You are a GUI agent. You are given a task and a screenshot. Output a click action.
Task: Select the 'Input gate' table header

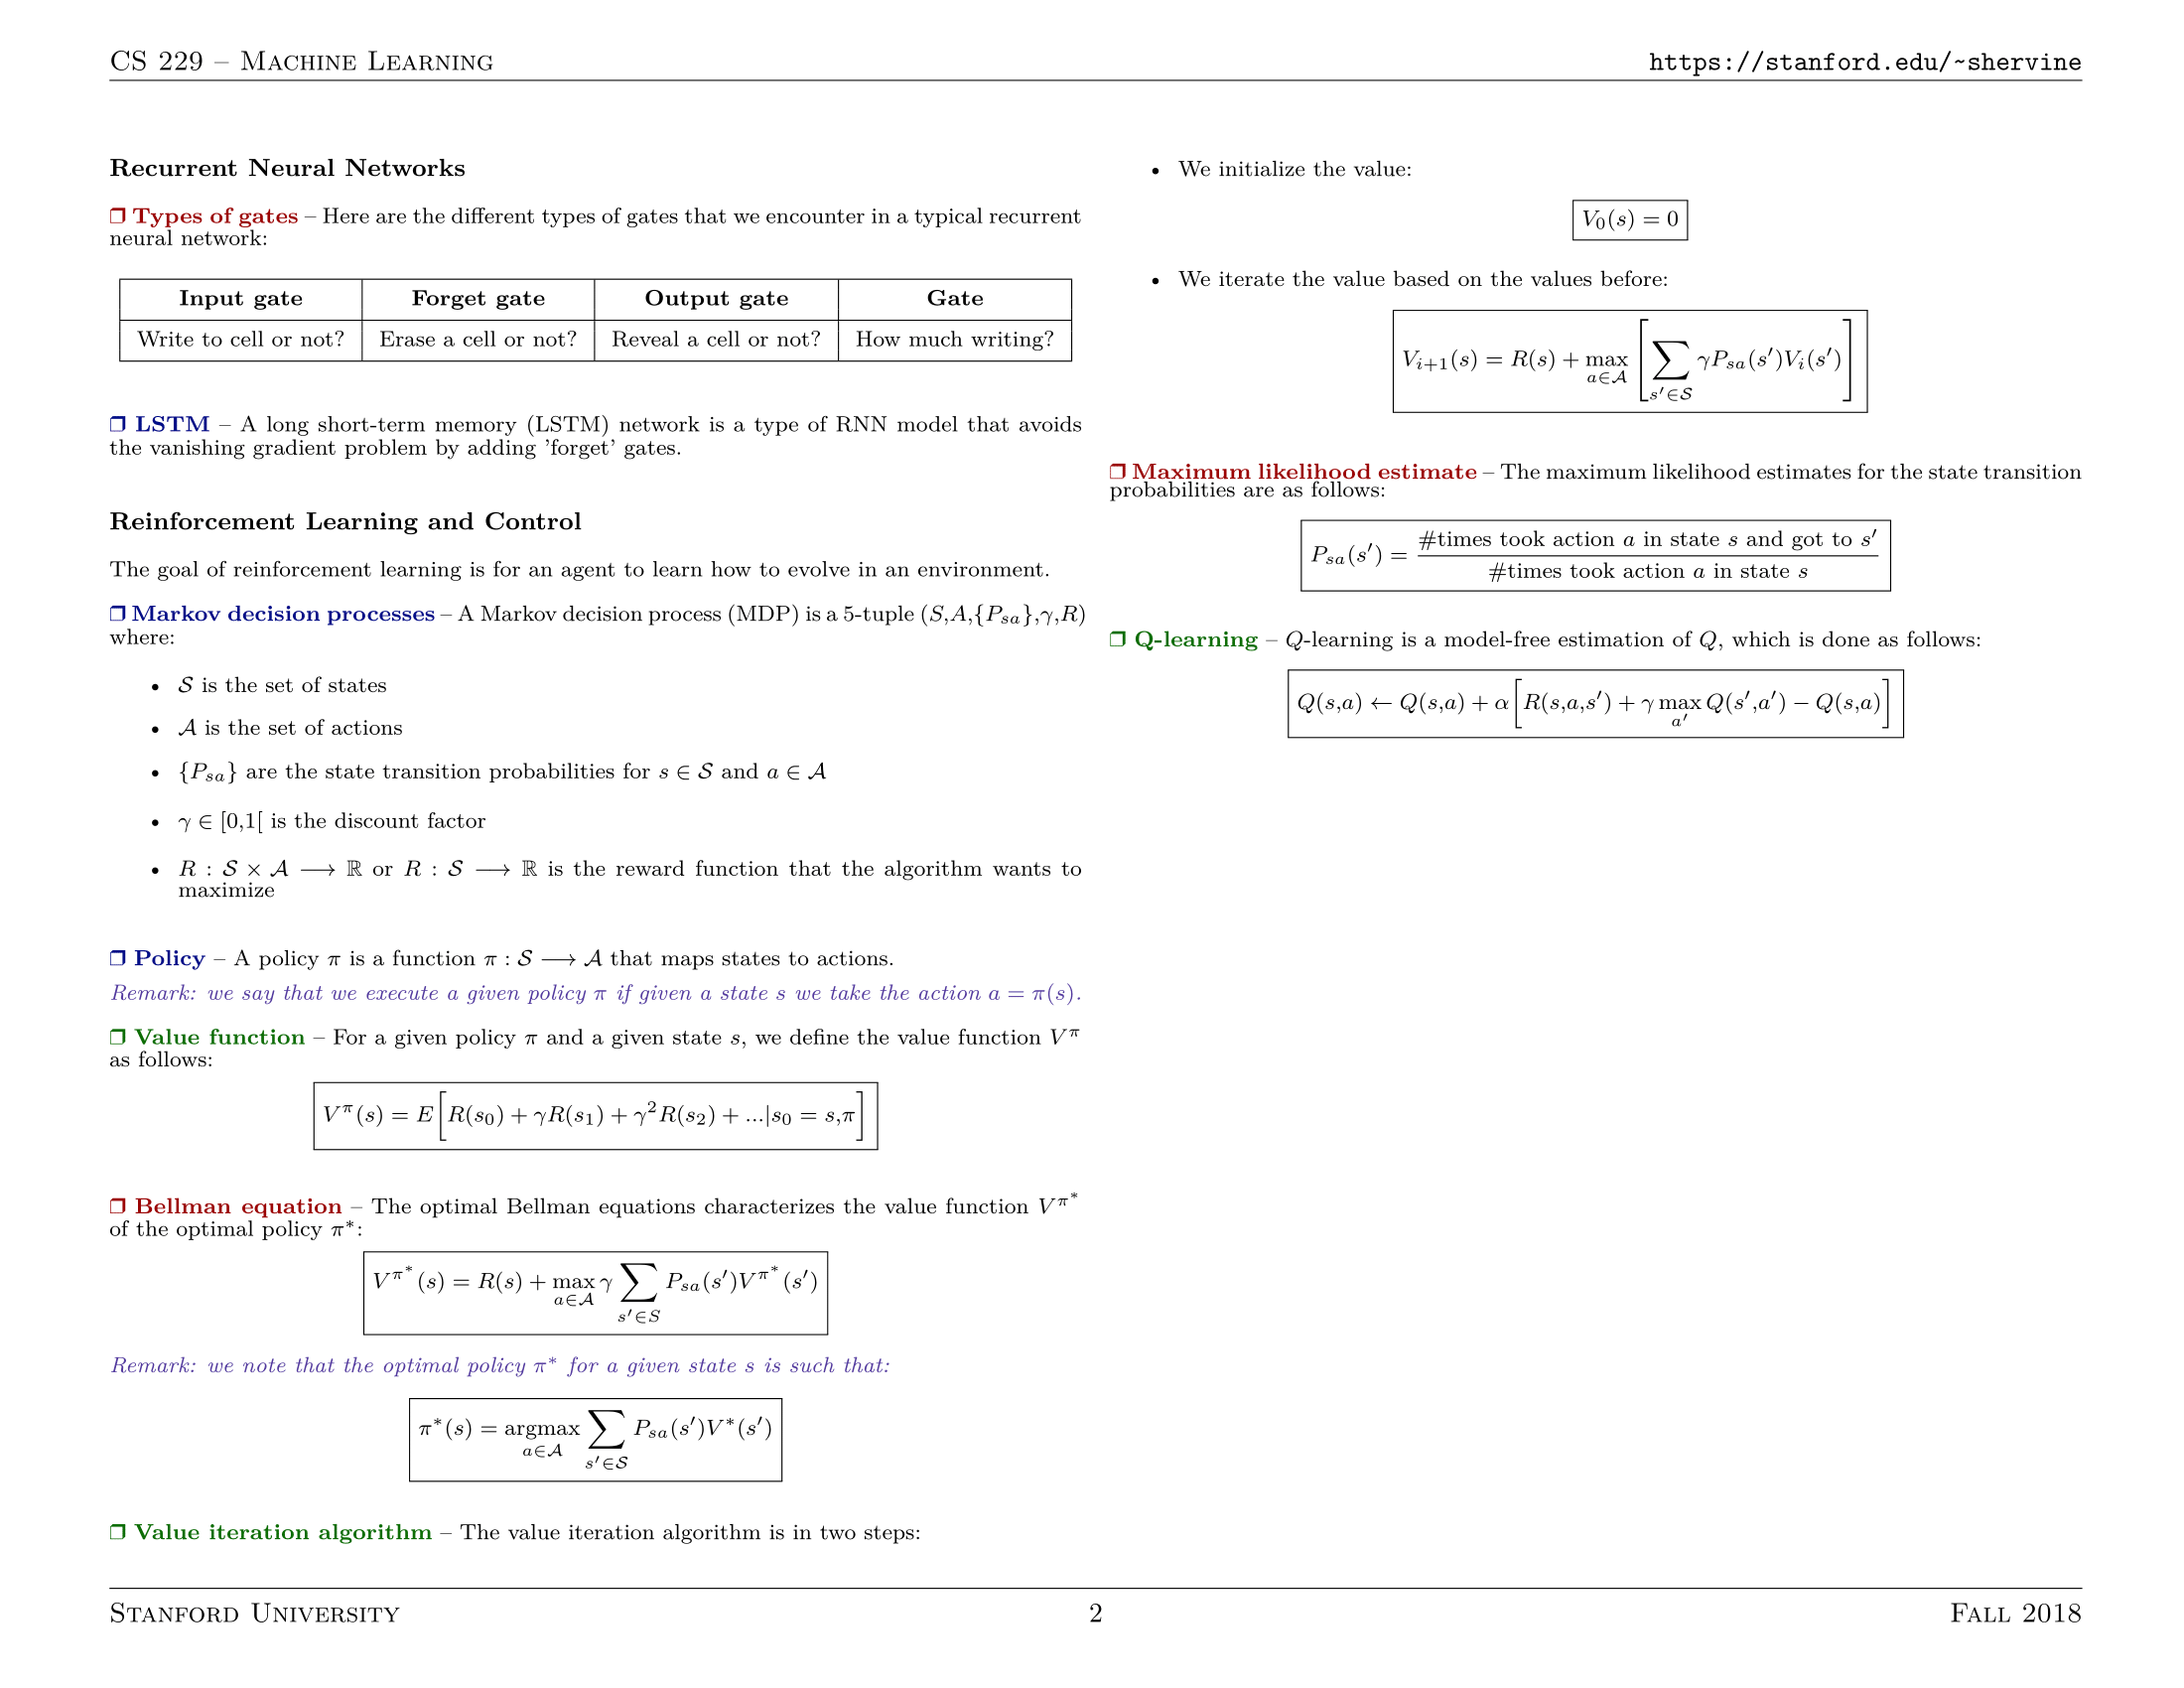coord(241,299)
